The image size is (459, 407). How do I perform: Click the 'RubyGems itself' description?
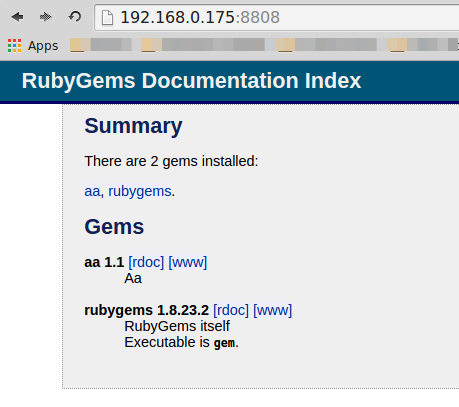pyautogui.click(x=177, y=326)
